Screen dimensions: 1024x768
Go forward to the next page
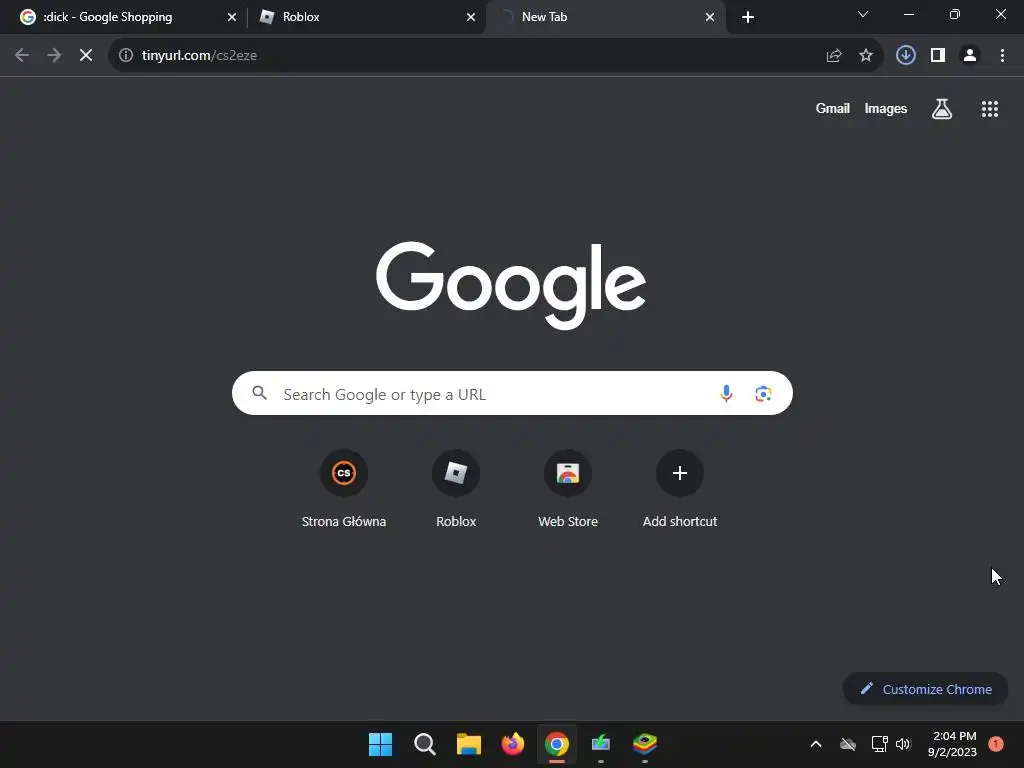point(54,56)
